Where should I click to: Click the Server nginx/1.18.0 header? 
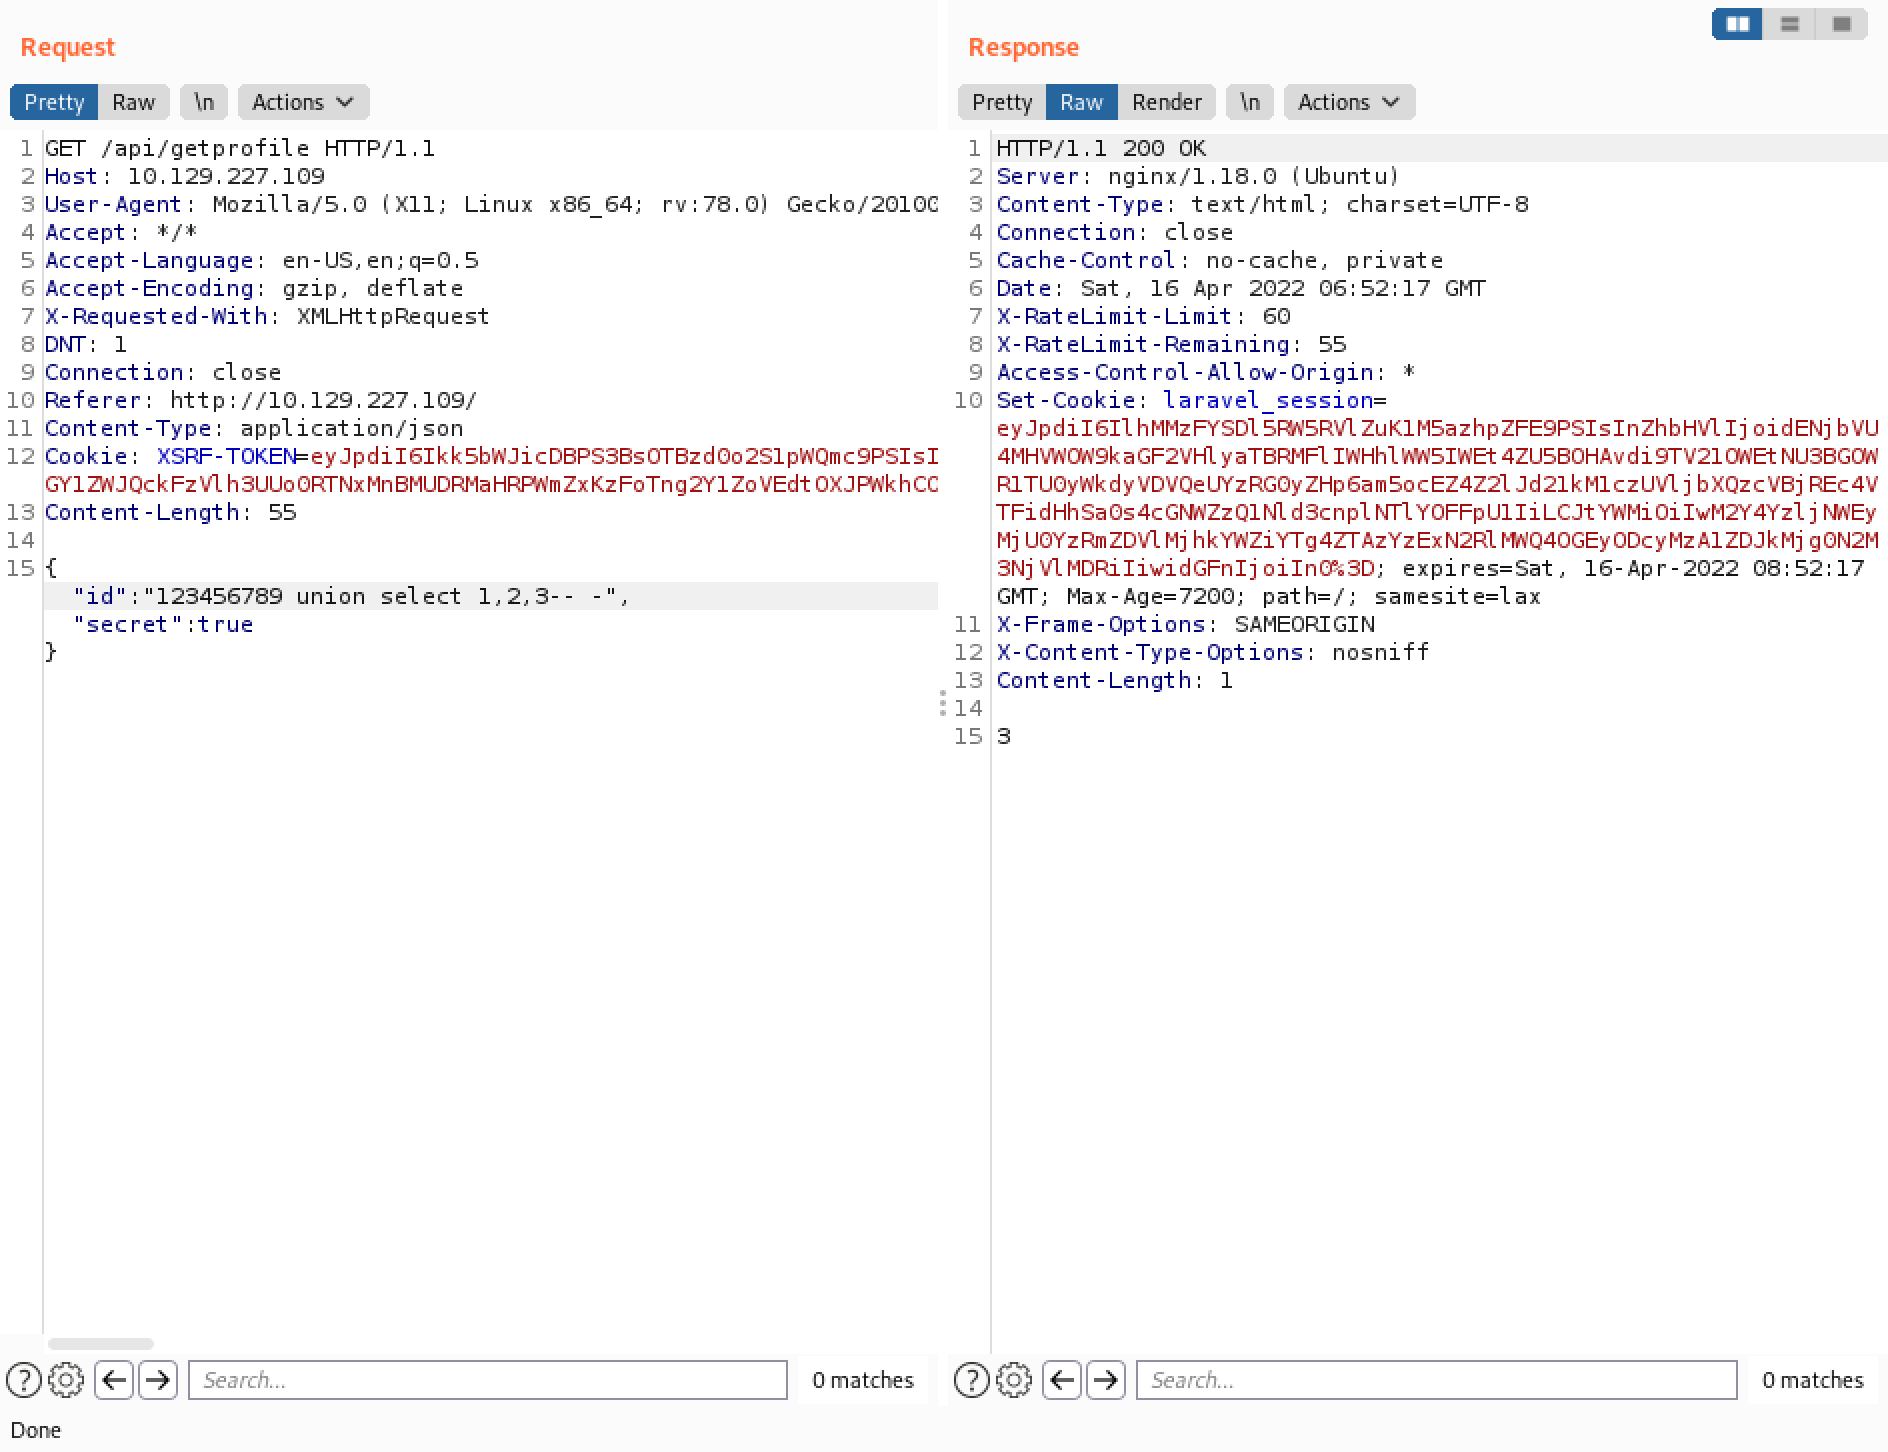tap(1198, 176)
